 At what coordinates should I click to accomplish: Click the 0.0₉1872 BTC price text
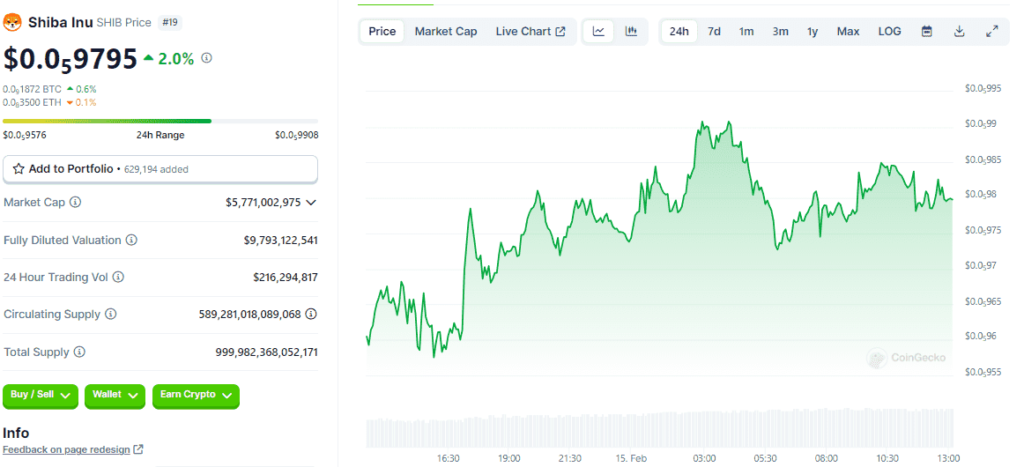tap(33, 89)
